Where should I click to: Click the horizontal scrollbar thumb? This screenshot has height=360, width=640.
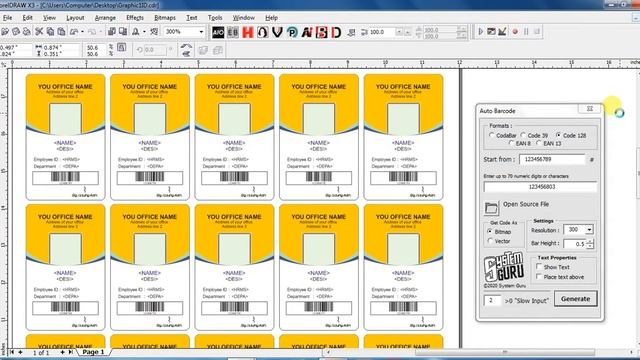click(504, 352)
